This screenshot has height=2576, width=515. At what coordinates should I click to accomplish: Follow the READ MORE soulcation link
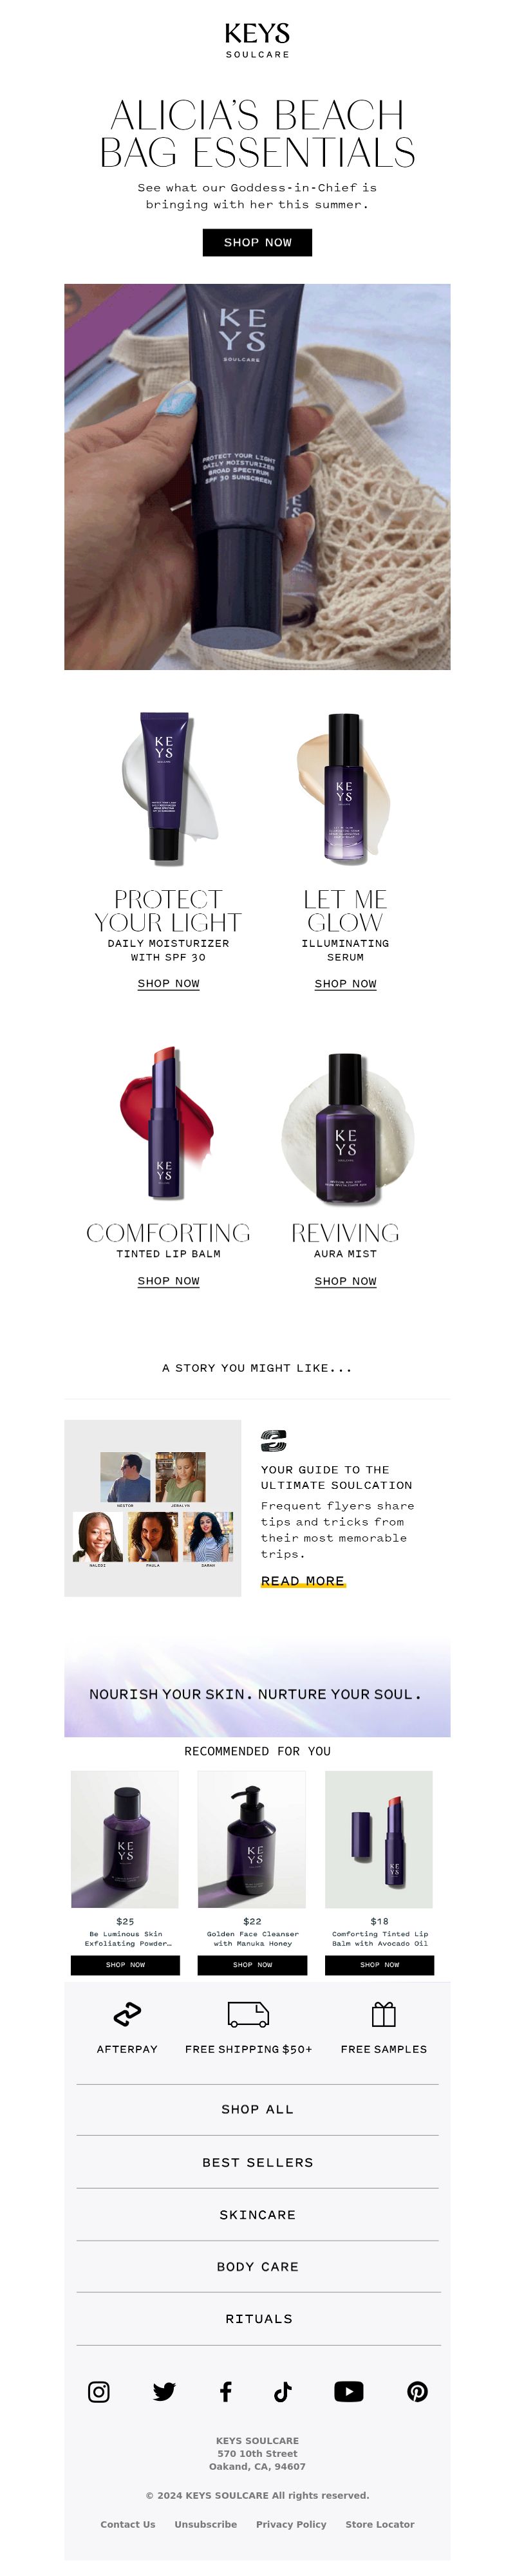pos(302,1580)
